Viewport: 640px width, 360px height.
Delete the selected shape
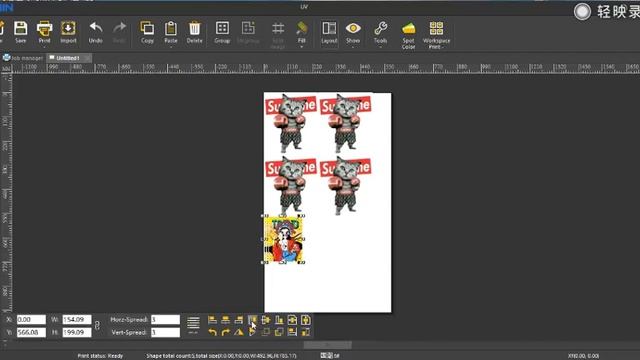tap(194, 32)
